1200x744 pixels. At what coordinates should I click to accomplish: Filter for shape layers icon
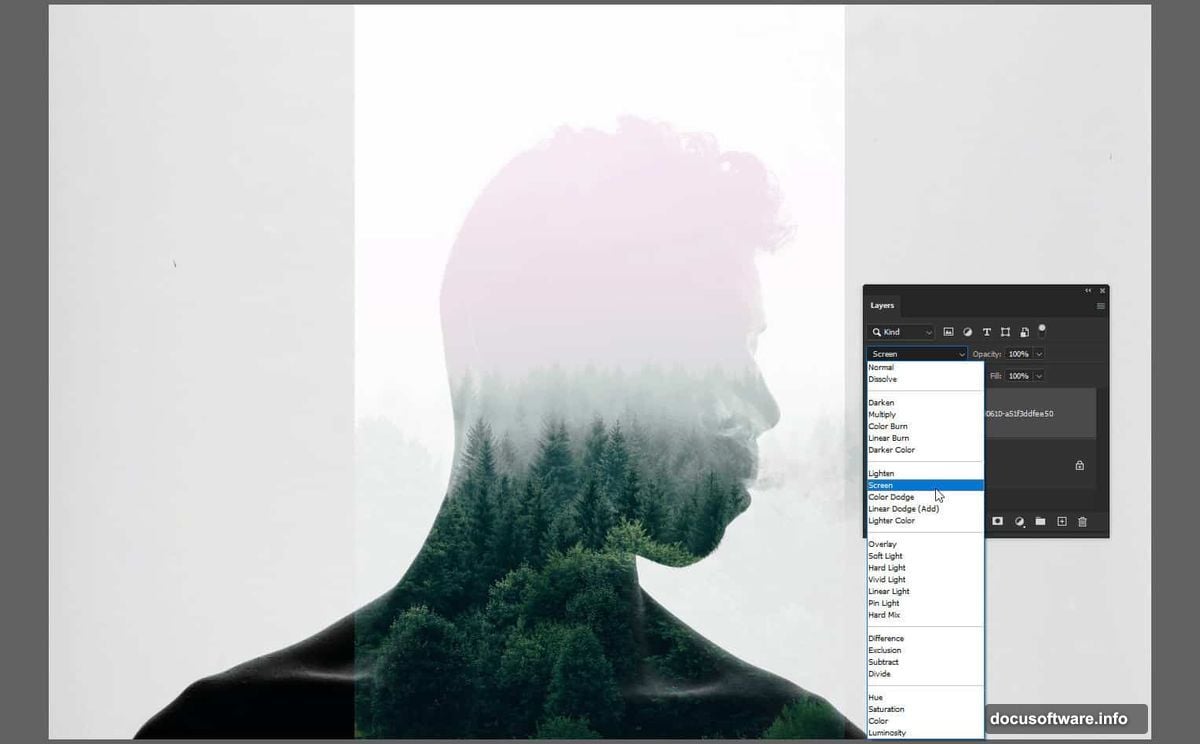[1005, 331]
